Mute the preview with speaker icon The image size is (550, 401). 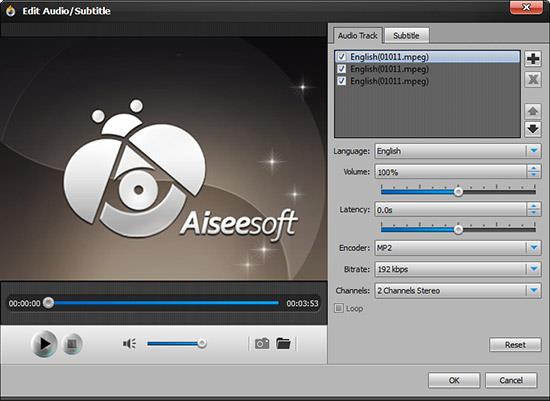click(129, 343)
